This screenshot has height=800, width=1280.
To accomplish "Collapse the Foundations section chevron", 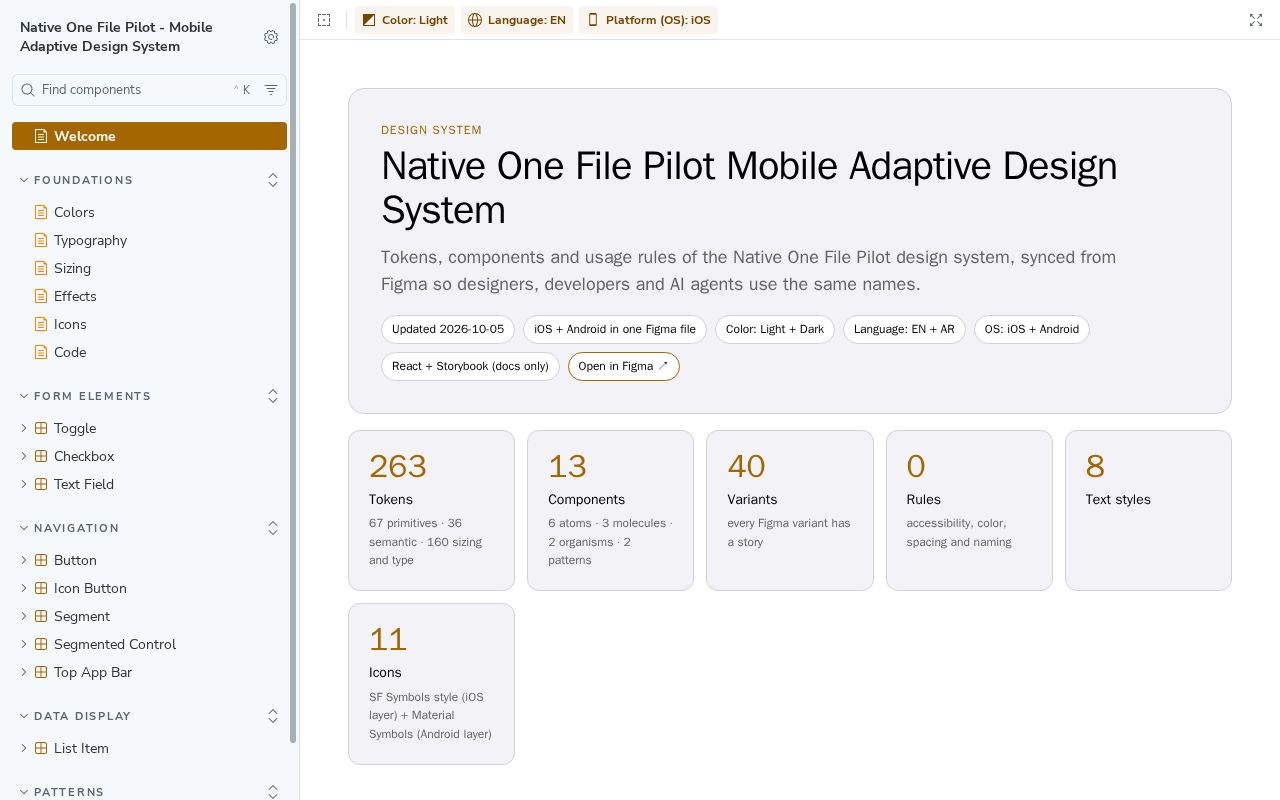I will click(24, 180).
